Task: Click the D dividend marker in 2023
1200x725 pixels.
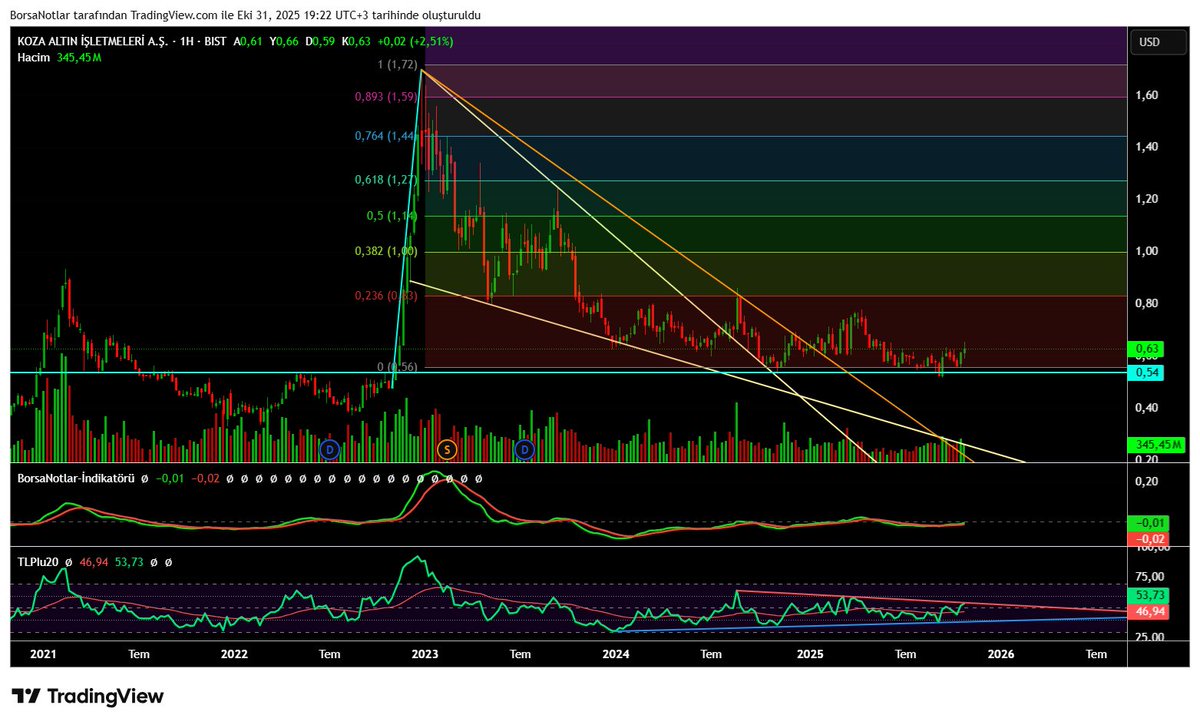Action: point(525,450)
